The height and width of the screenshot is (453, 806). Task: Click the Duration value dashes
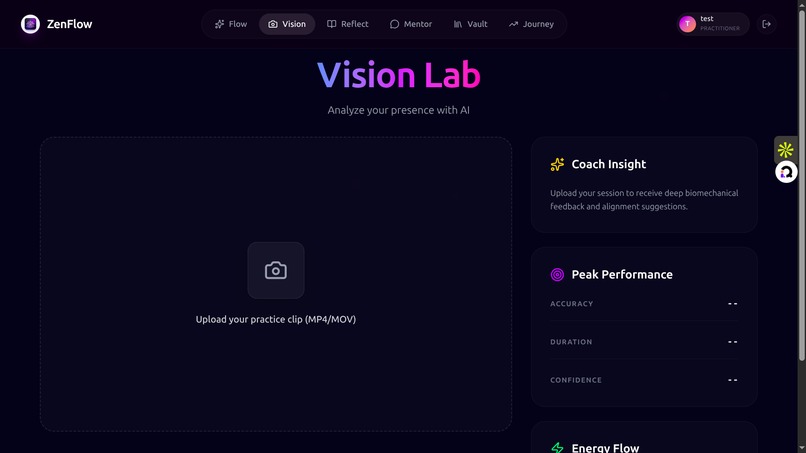pos(732,342)
